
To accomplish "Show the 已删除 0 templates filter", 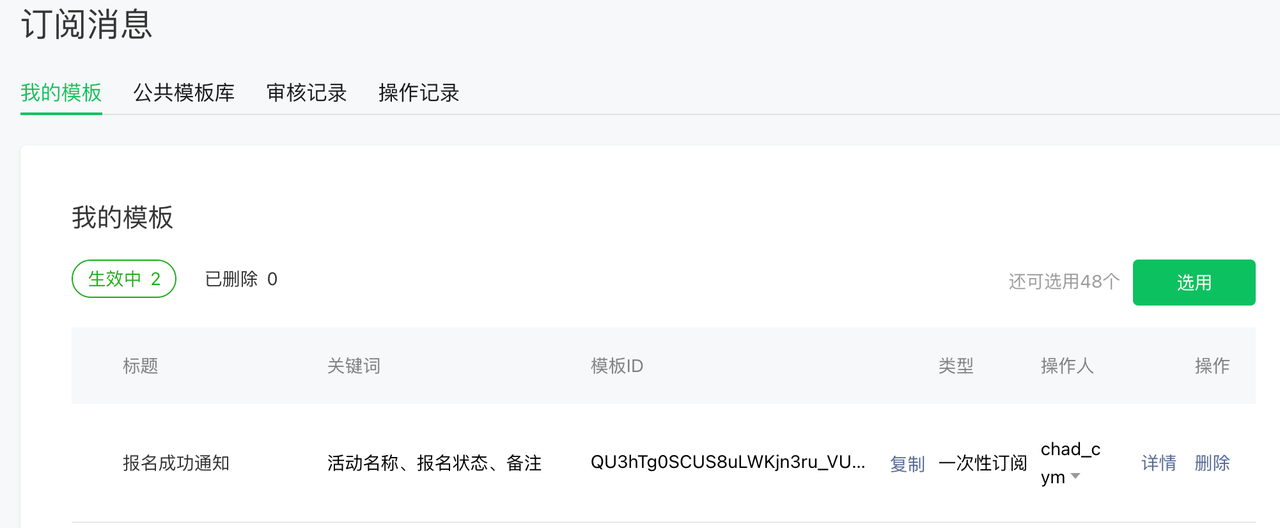I will tap(241, 279).
